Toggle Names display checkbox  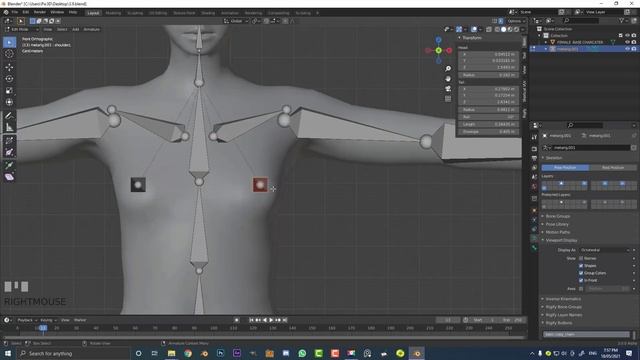pyautogui.click(x=581, y=258)
